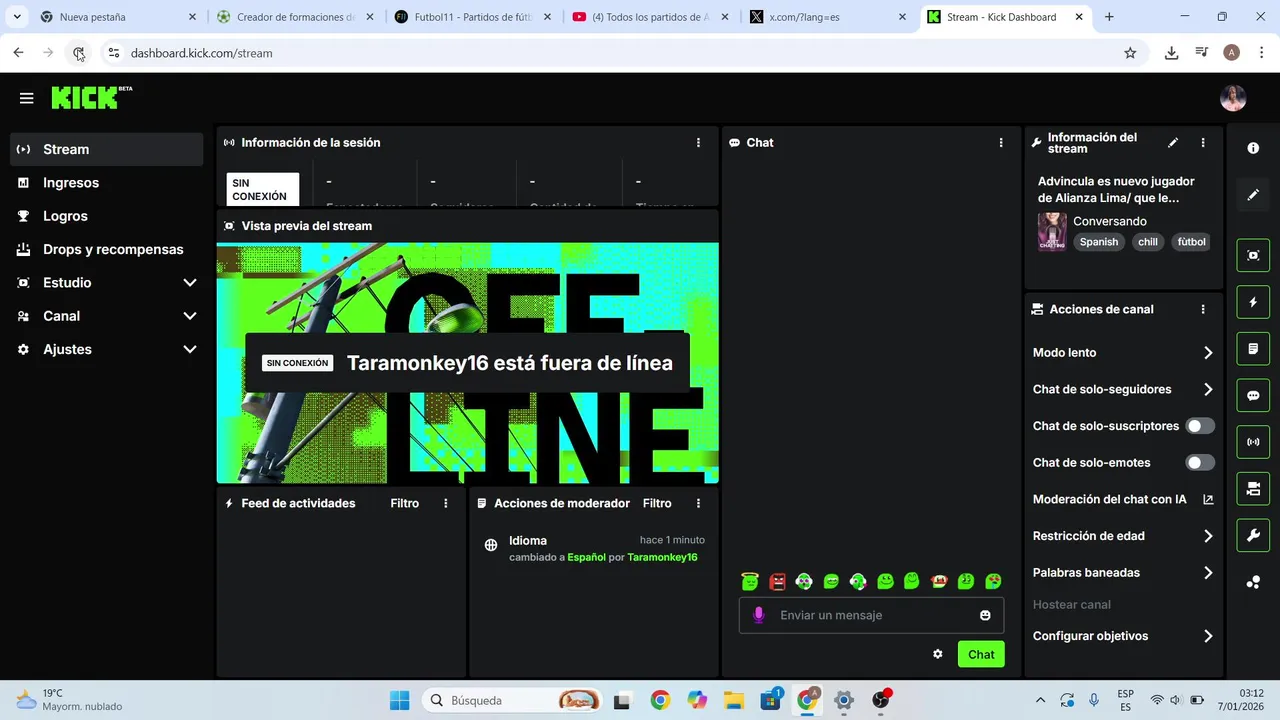Open Logros in the sidebar
The image size is (1280, 720).
coord(107,216)
